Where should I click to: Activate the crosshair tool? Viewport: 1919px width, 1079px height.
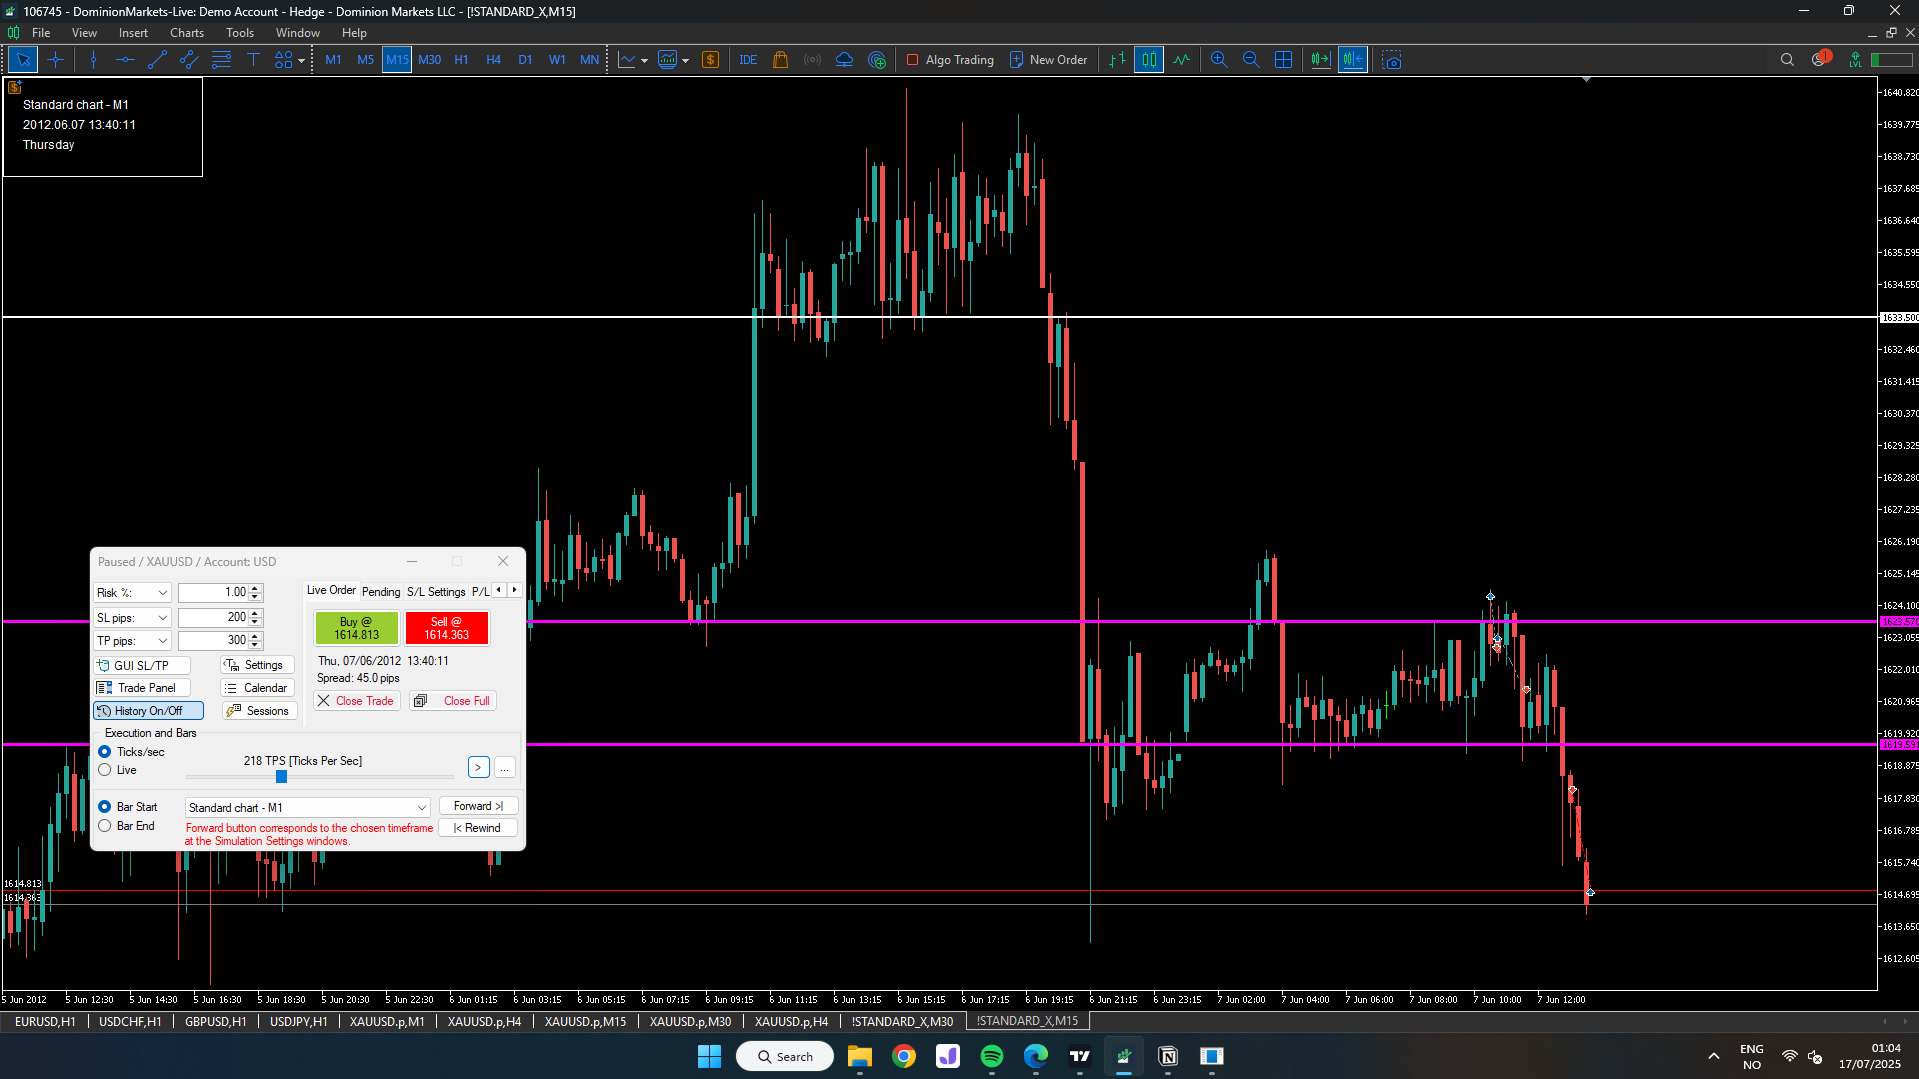coord(55,60)
